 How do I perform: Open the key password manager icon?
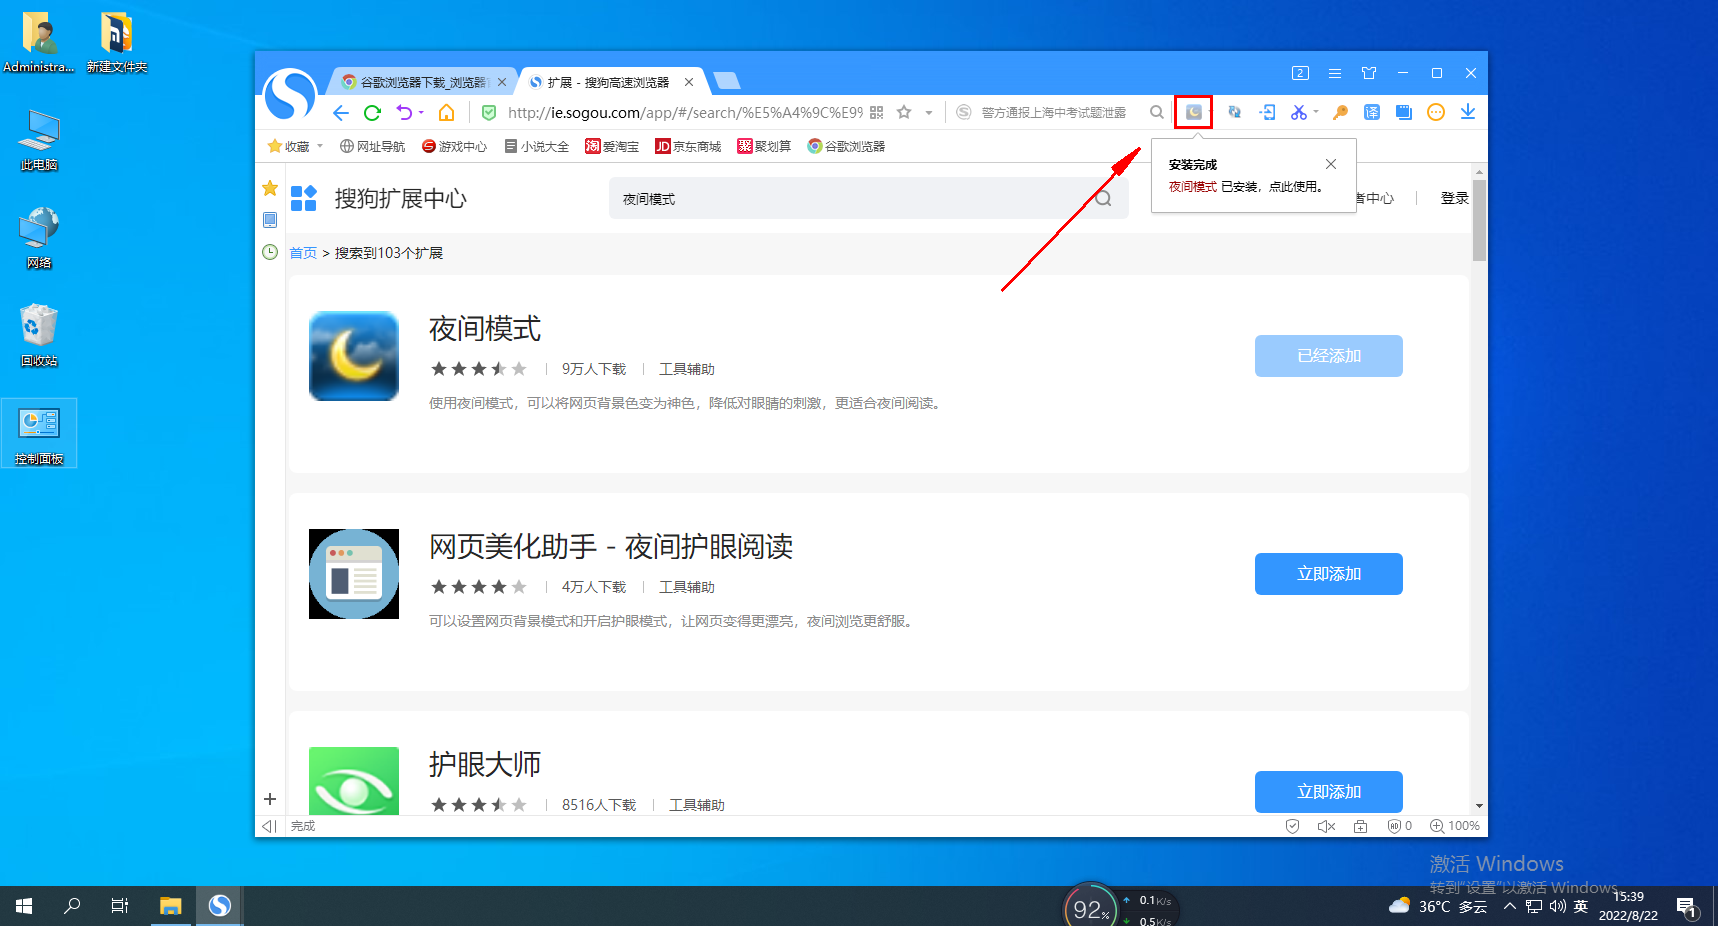(x=1341, y=112)
